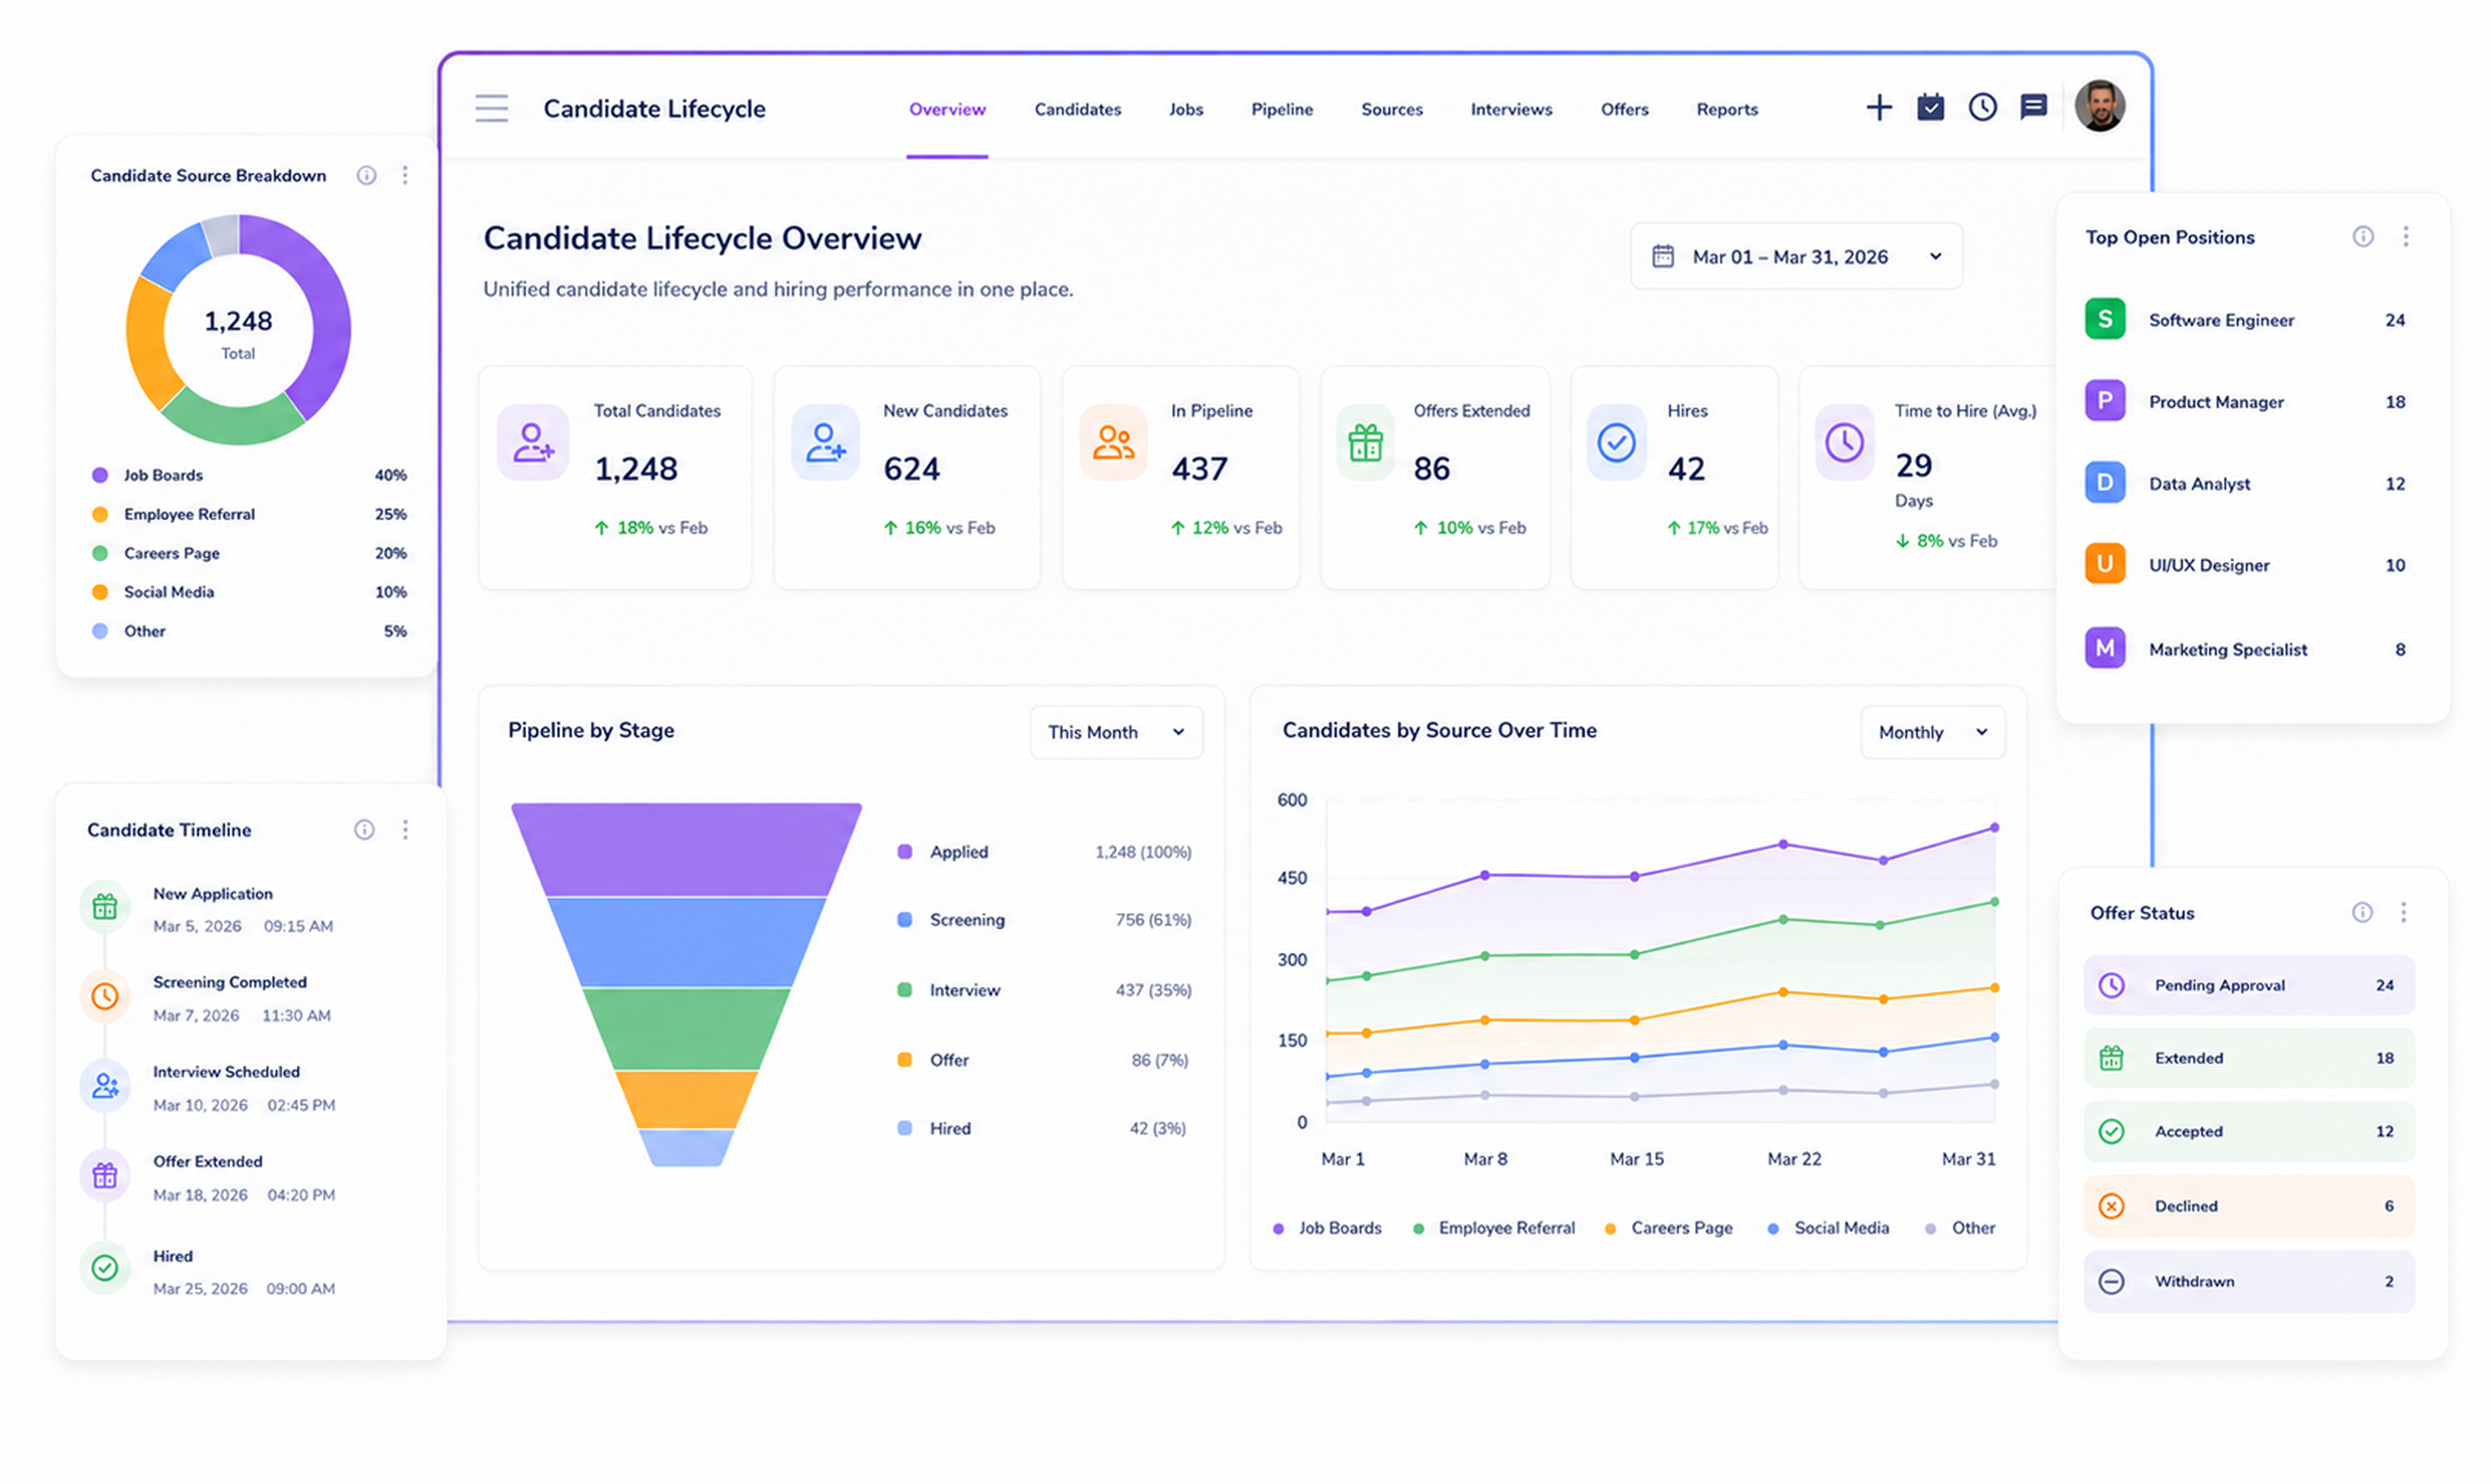Click info icon on Candidate Timeline
Image resolution: width=2491 pixels, height=1484 pixels.
(364, 830)
